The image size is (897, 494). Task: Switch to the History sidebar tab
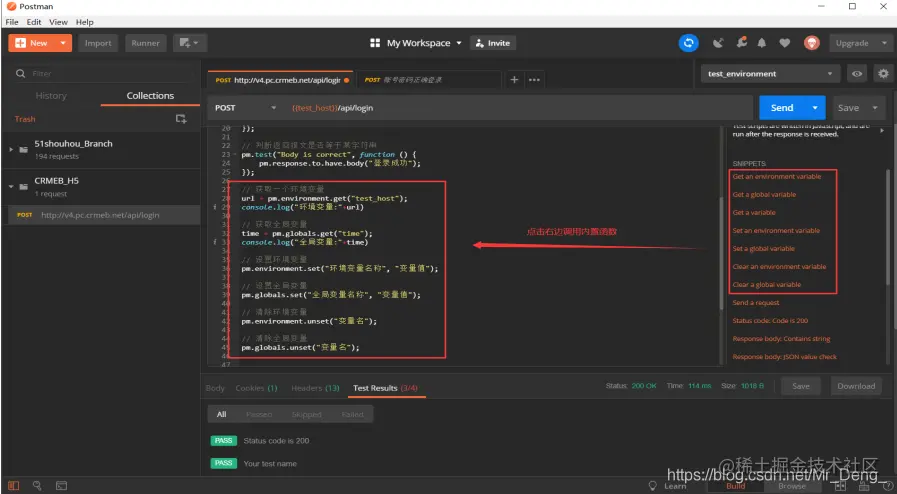[x=51, y=95]
